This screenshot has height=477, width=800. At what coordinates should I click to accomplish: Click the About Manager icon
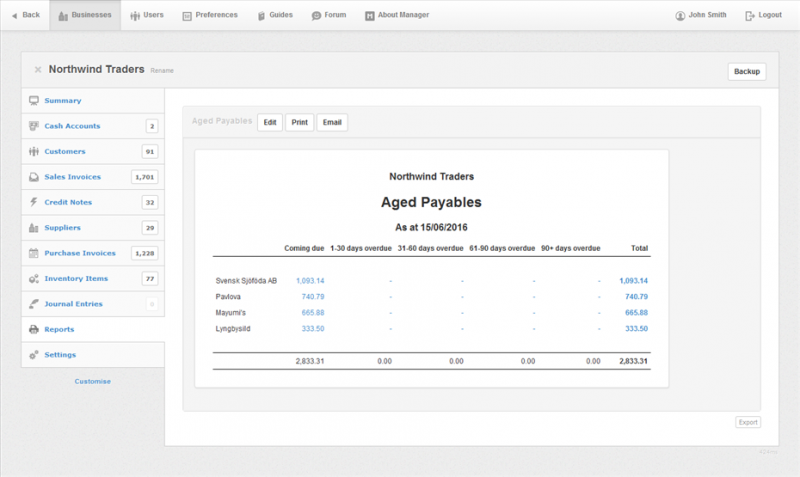[369, 16]
